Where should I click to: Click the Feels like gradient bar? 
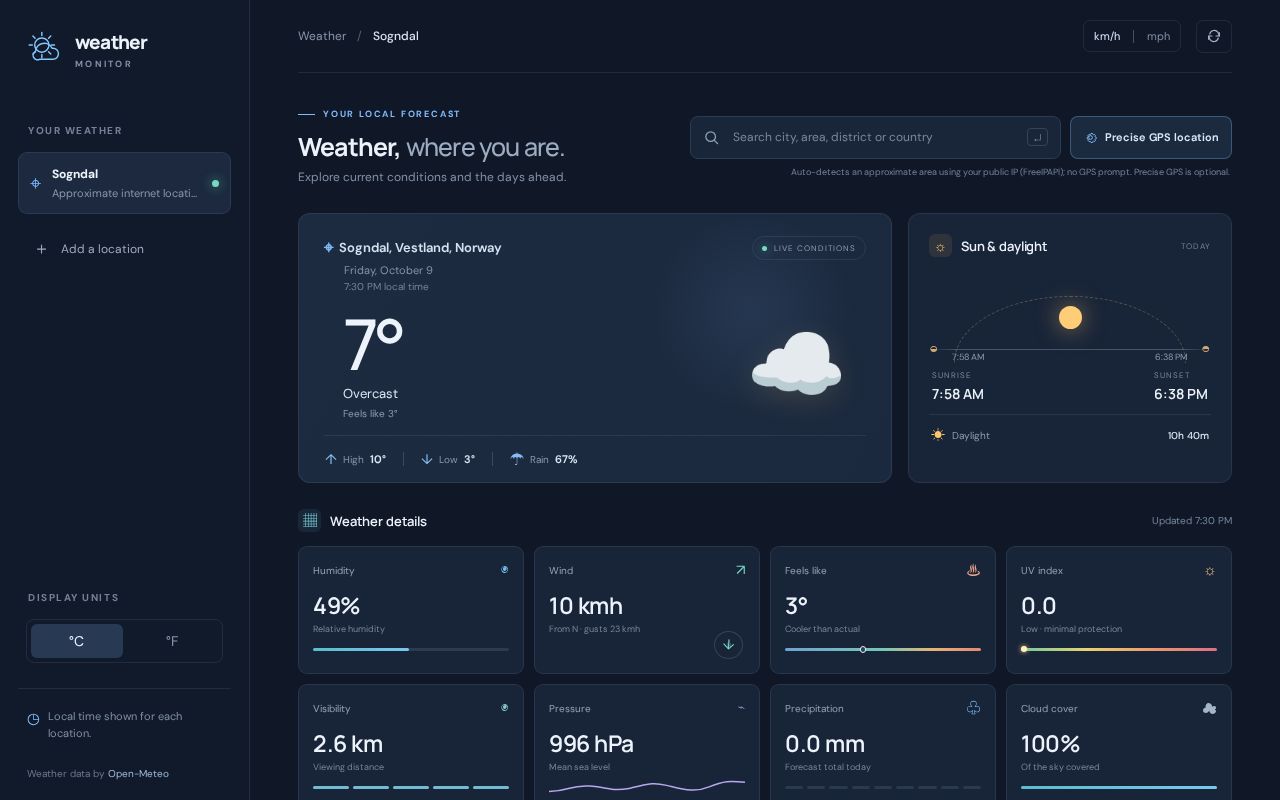pyautogui.click(x=883, y=649)
